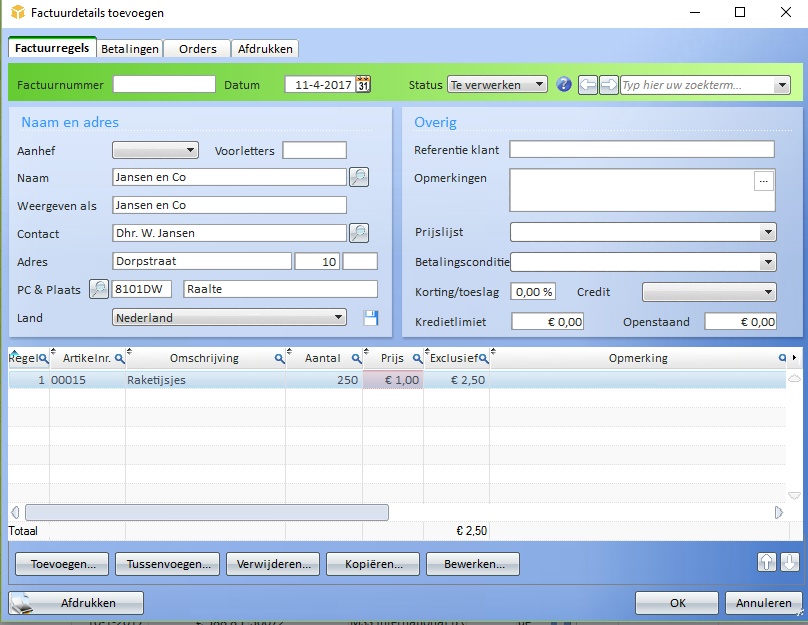The image size is (808, 625).
Task: Open the date picker calendar icon
Action: point(363,84)
